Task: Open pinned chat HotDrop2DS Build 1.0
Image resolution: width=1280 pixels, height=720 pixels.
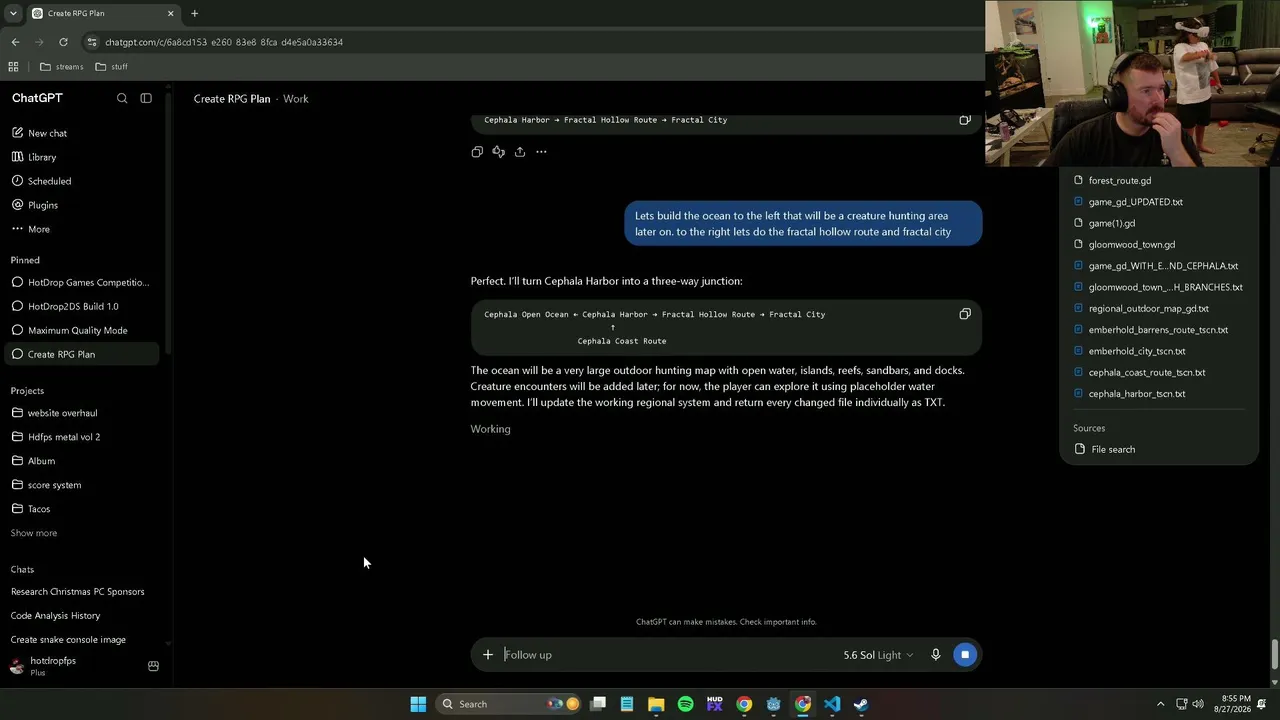Action: coord(82,306)
